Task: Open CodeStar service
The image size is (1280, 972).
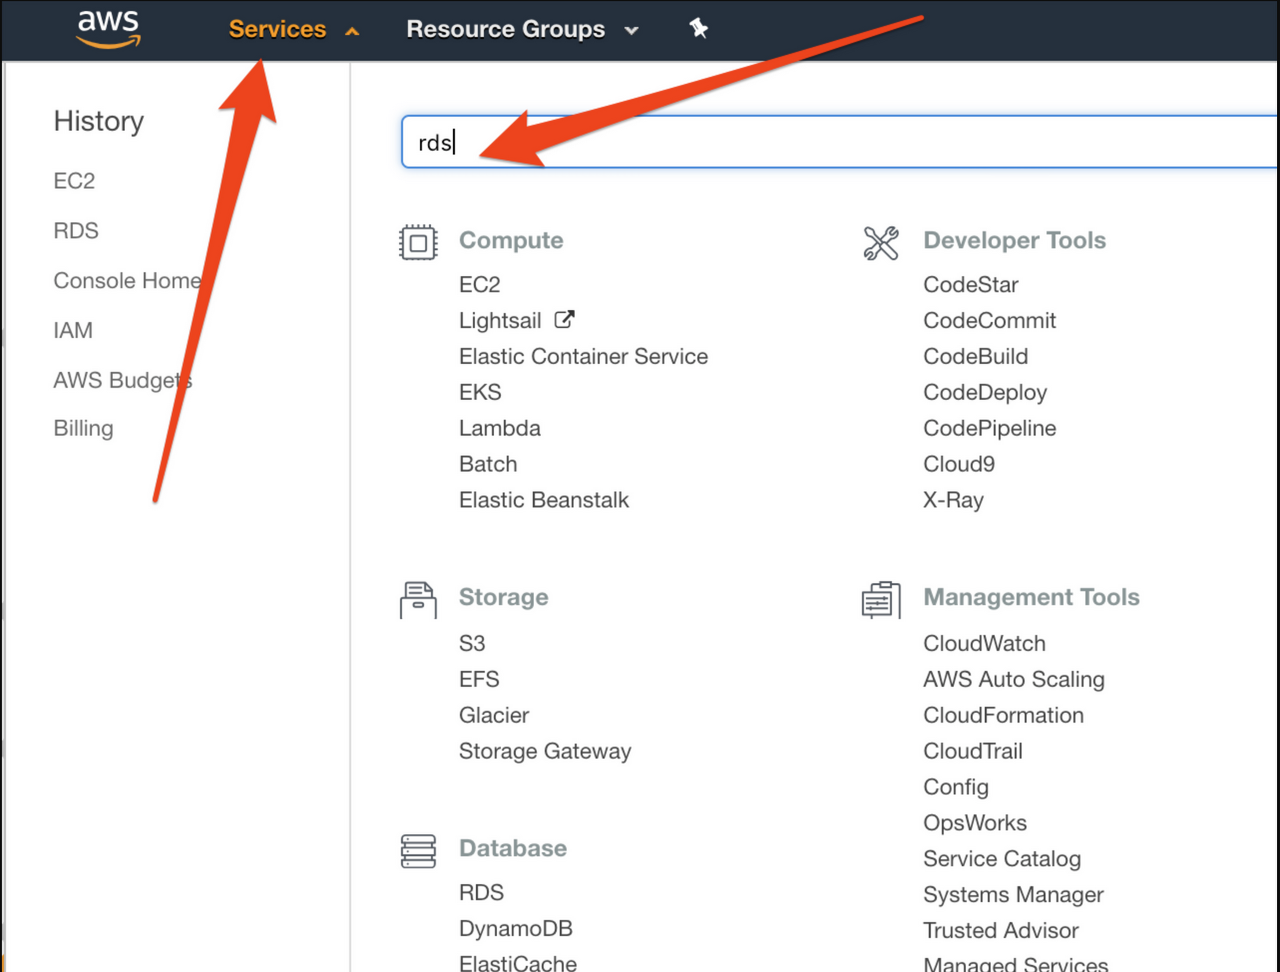Action: (x=971, y=285)
